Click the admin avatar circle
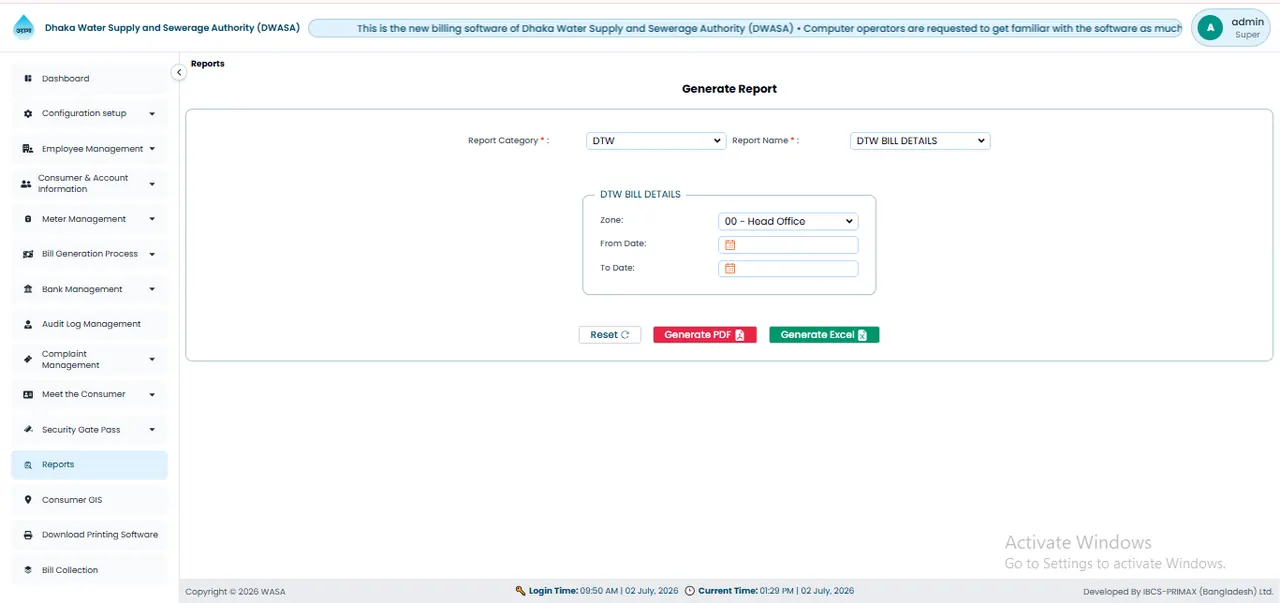 [1211, 28]
